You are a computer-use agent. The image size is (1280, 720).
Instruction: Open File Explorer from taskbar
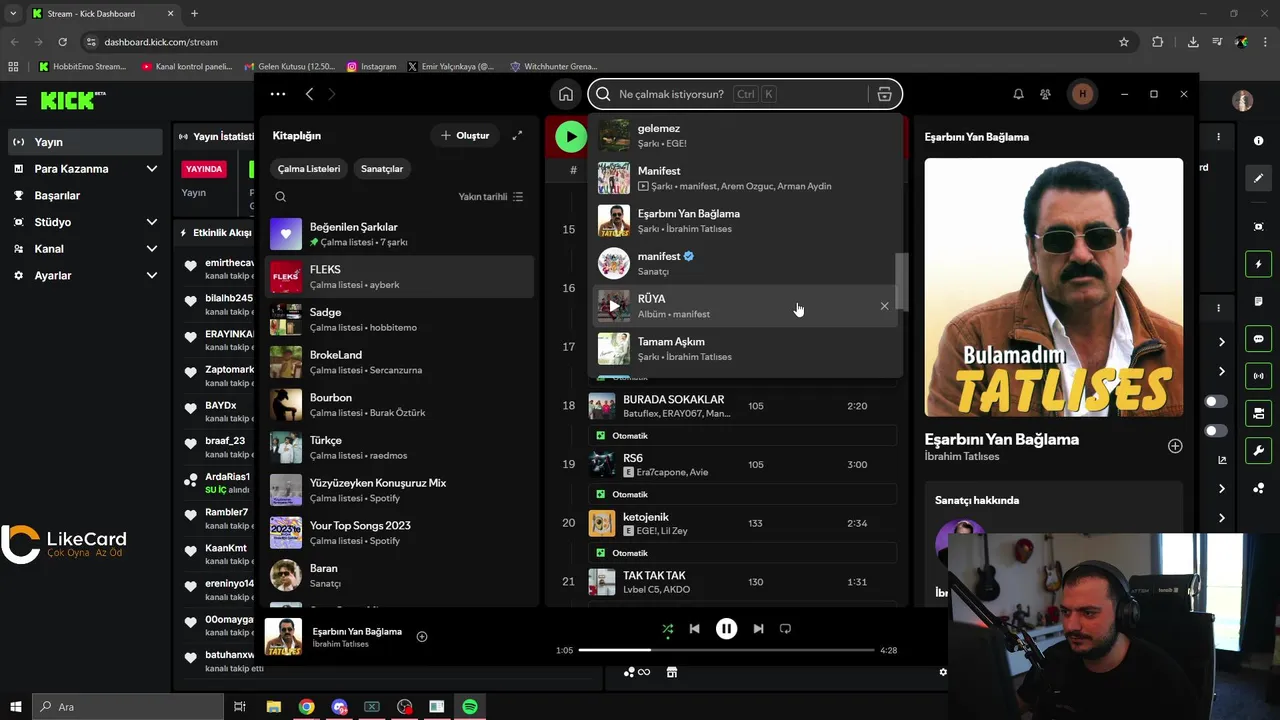tap(274, 707)
